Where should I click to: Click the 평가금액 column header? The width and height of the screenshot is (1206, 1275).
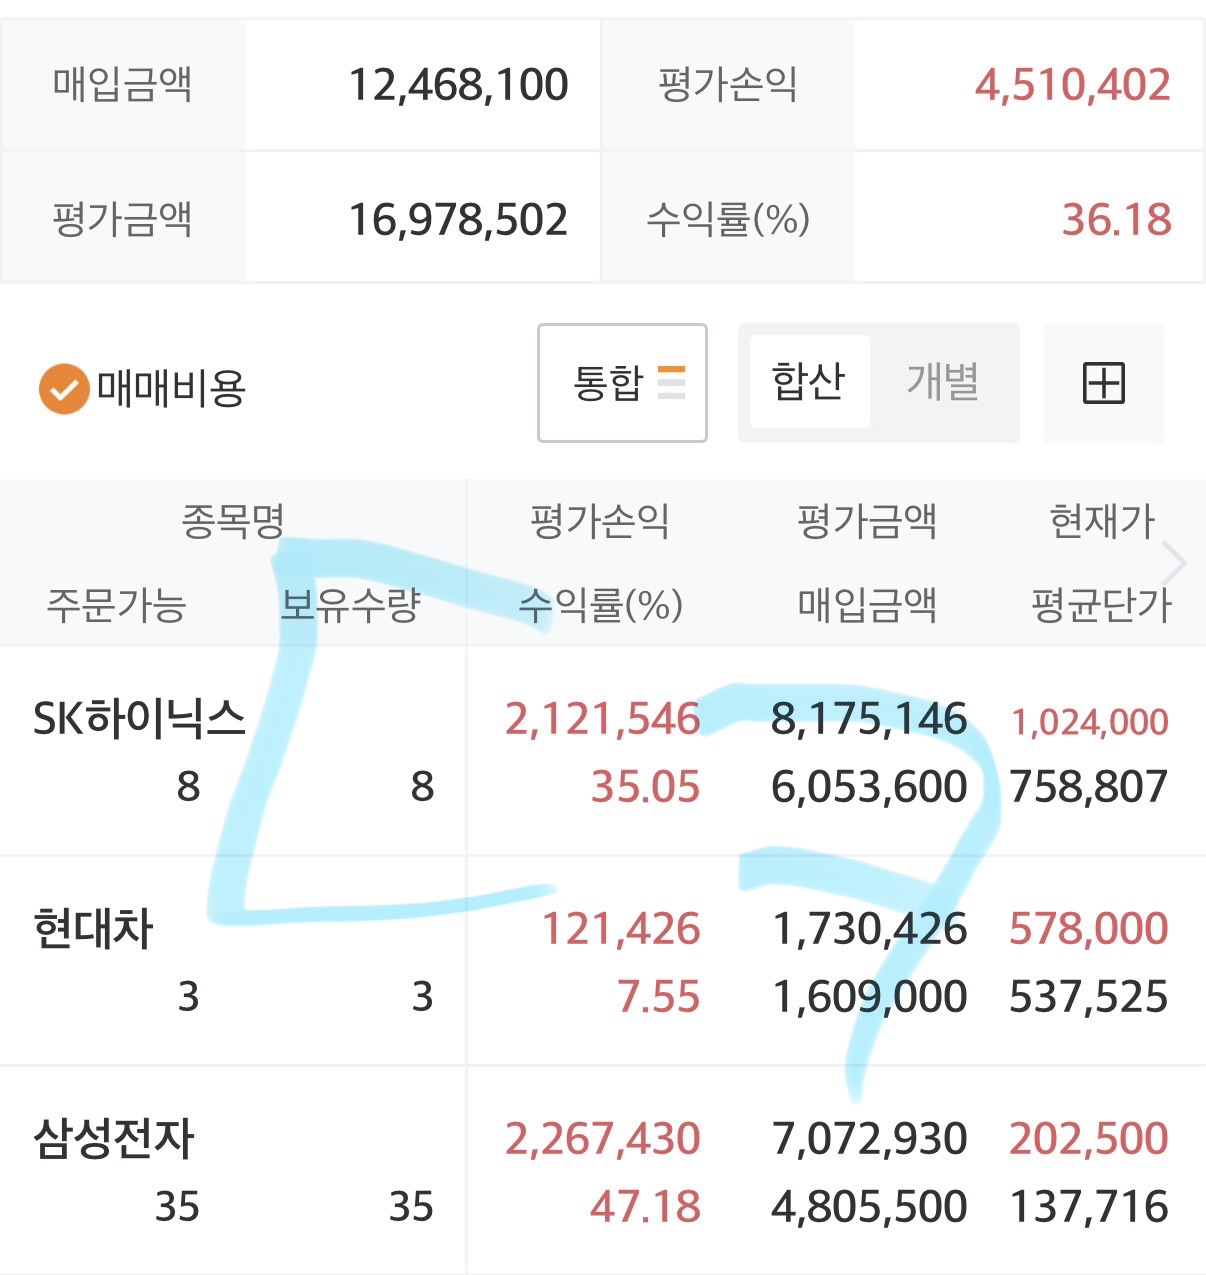pos(866,521)
